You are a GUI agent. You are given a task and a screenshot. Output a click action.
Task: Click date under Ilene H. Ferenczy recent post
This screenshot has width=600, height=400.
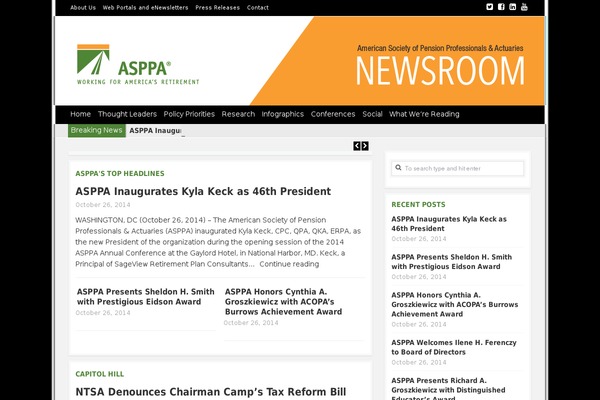pyautogui.click(x=419, y=362)
